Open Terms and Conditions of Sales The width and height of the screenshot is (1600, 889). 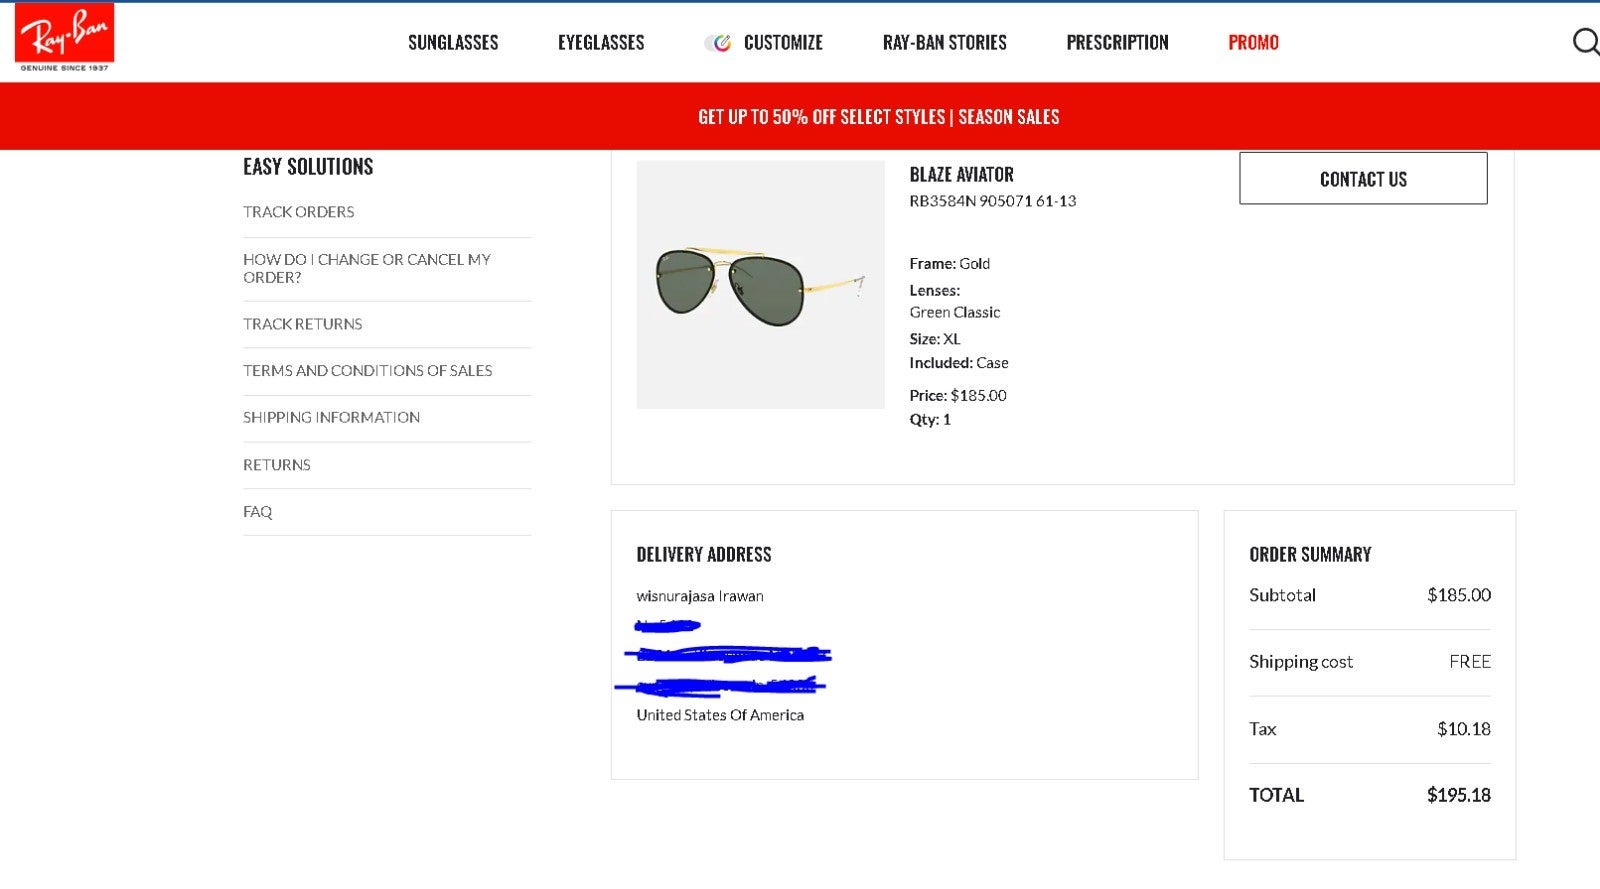[x=367, y=371]
